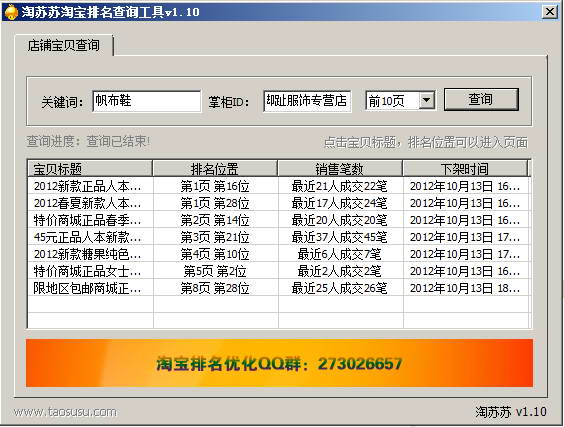564x427 pixels.
Task: Sort by 排名位置 column header
Action: coord(215,168)
